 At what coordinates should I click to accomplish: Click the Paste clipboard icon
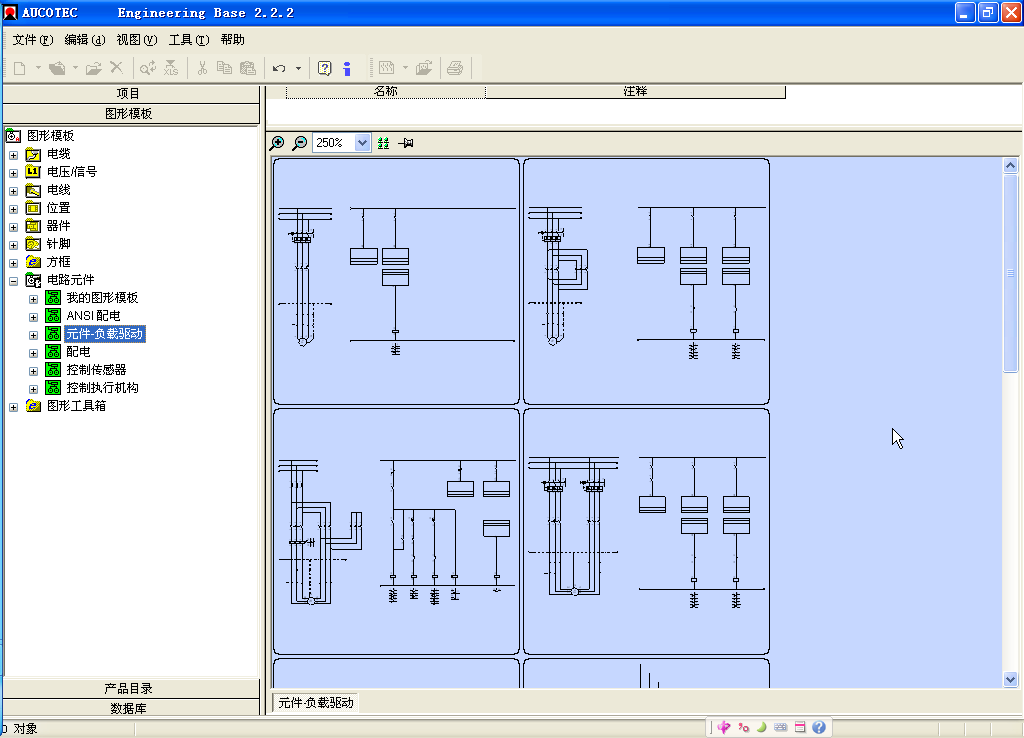point(248,68)
